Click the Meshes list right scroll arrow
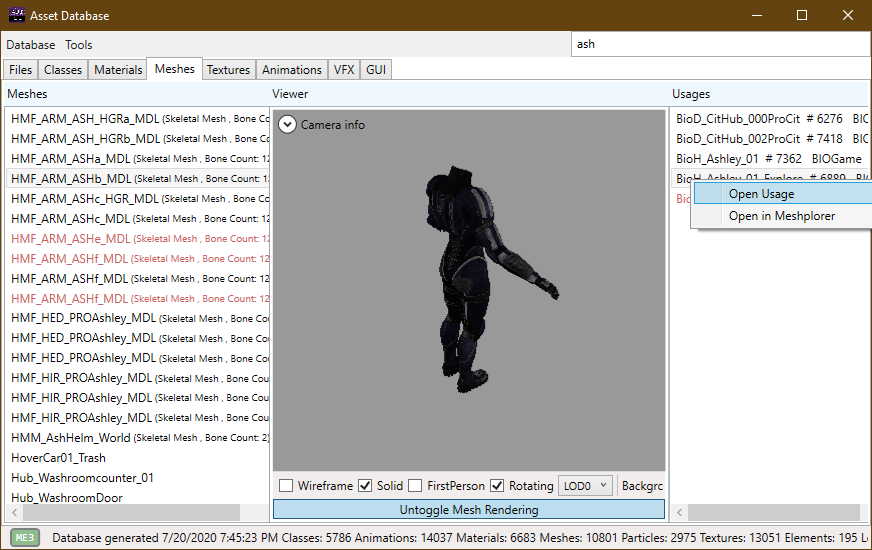Screen dimensions: 872x550 (x=263, y=512)
